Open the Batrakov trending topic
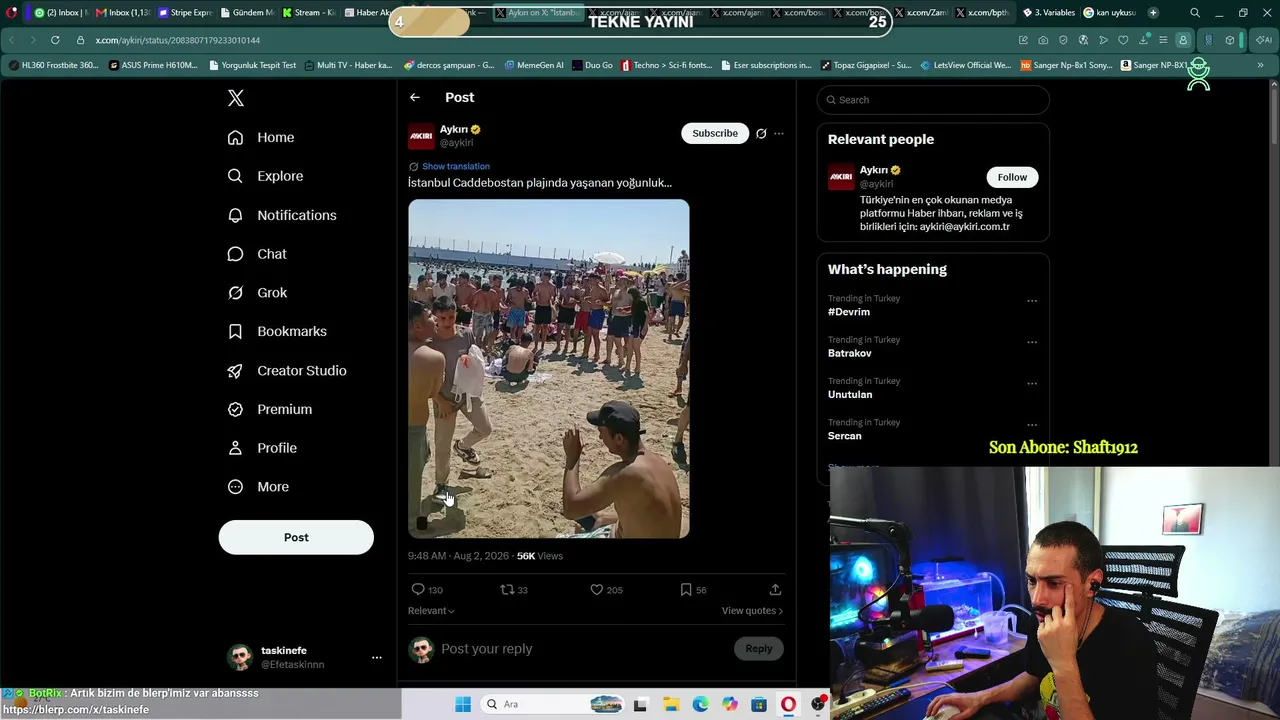1280x720 pixels. click(x=850, y=353)
